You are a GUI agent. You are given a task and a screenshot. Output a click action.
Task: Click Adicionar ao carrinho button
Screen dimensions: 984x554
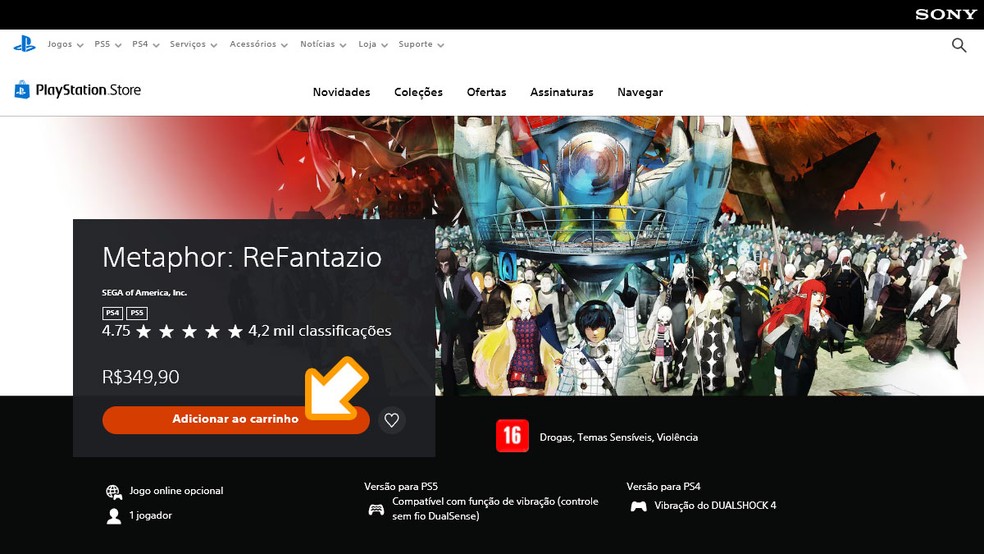[236, 420]
